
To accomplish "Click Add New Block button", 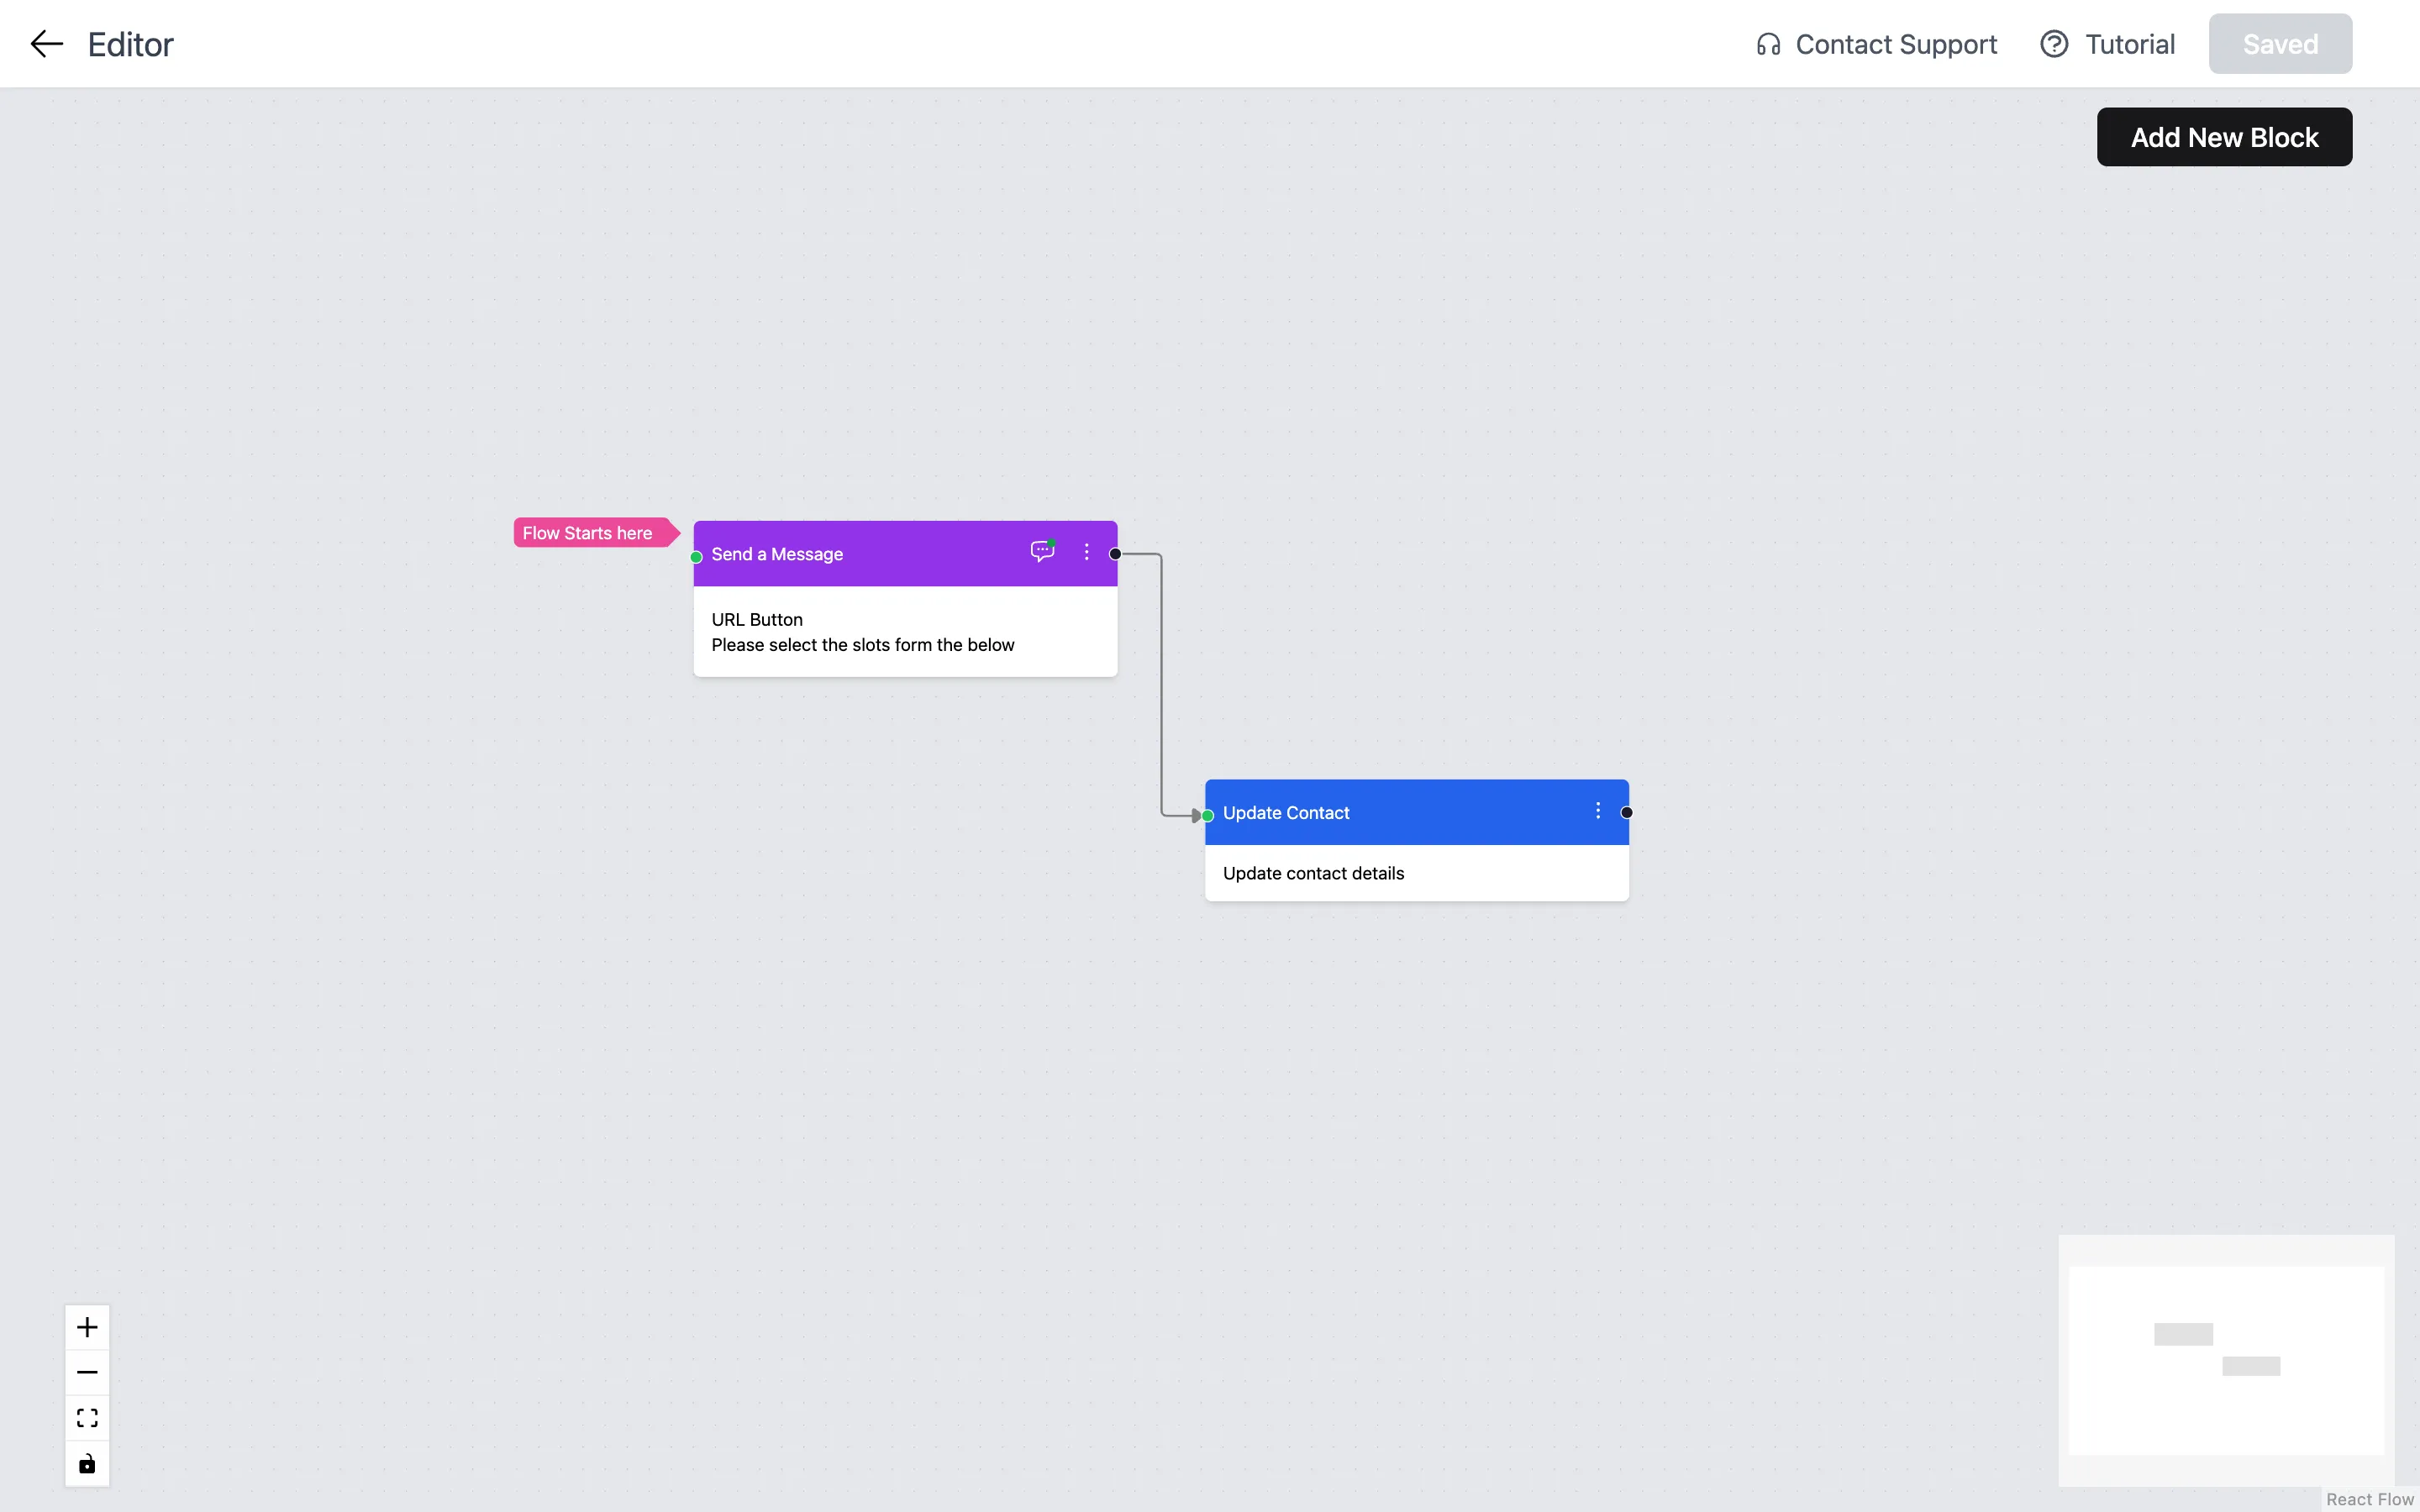I will point(2224,137).
